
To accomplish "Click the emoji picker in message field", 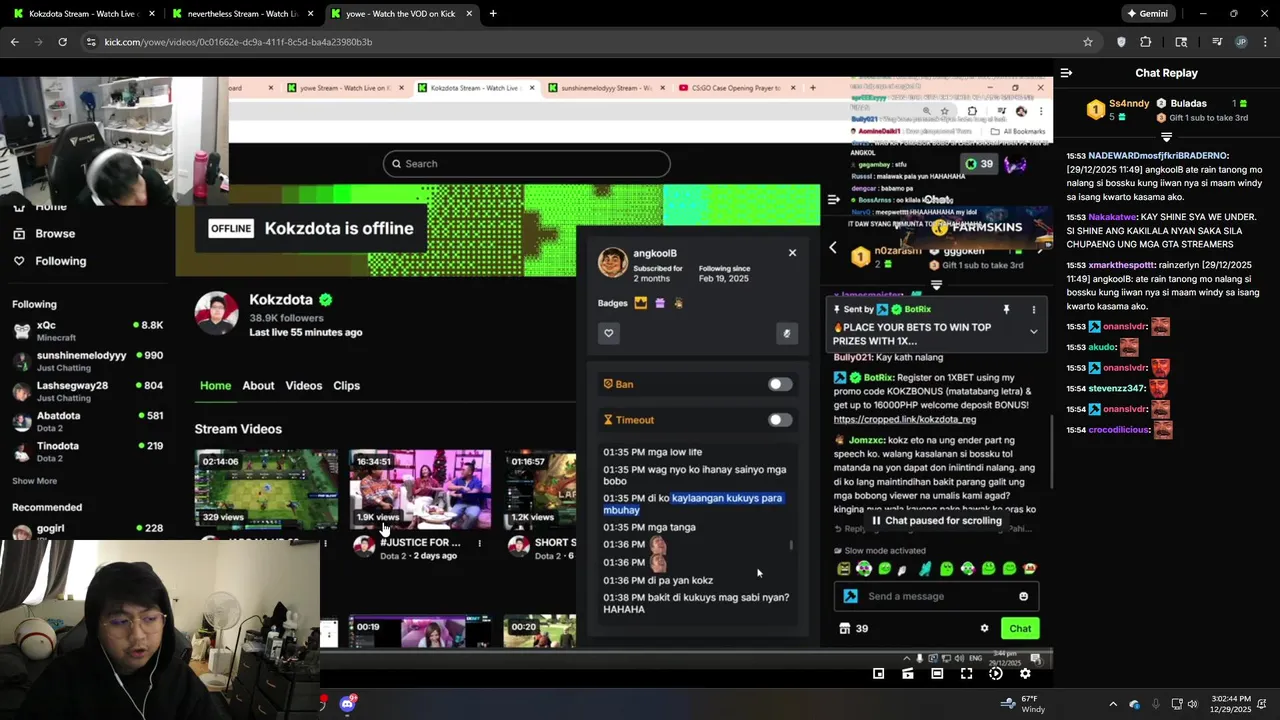I will pyautogui.click(x=1023, y=597).
